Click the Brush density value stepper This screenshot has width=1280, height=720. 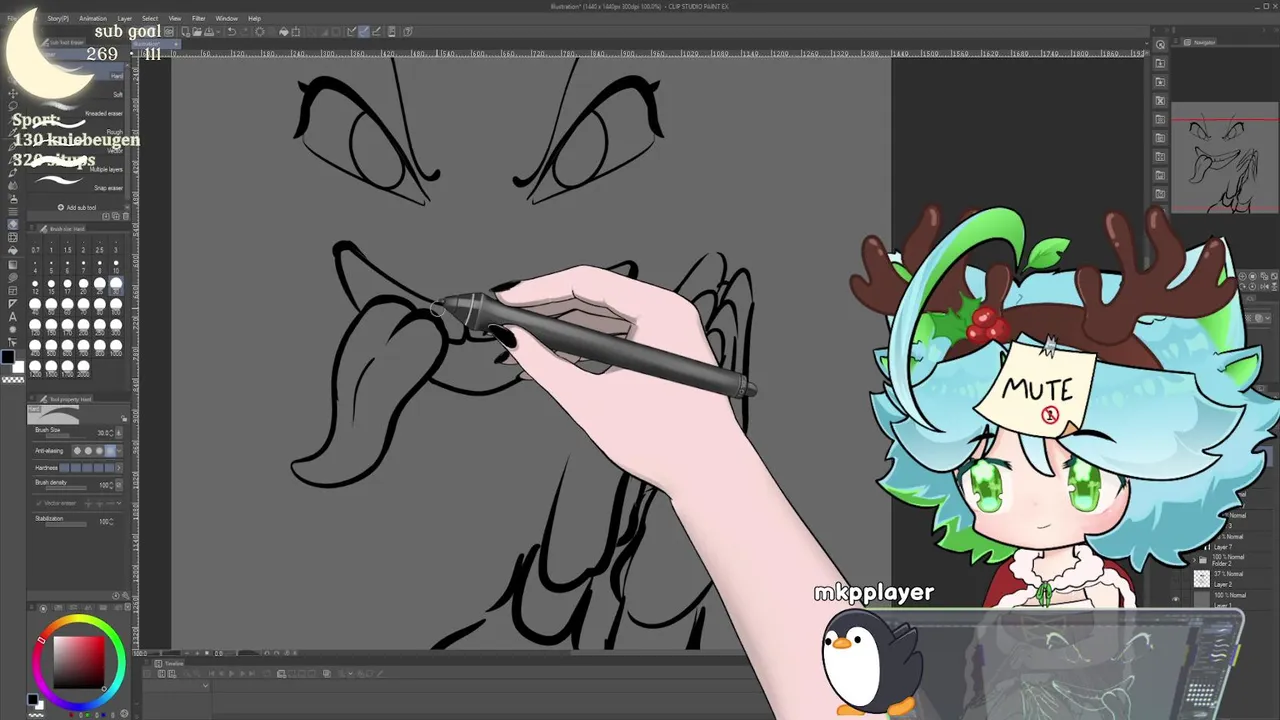pos(112,485)
